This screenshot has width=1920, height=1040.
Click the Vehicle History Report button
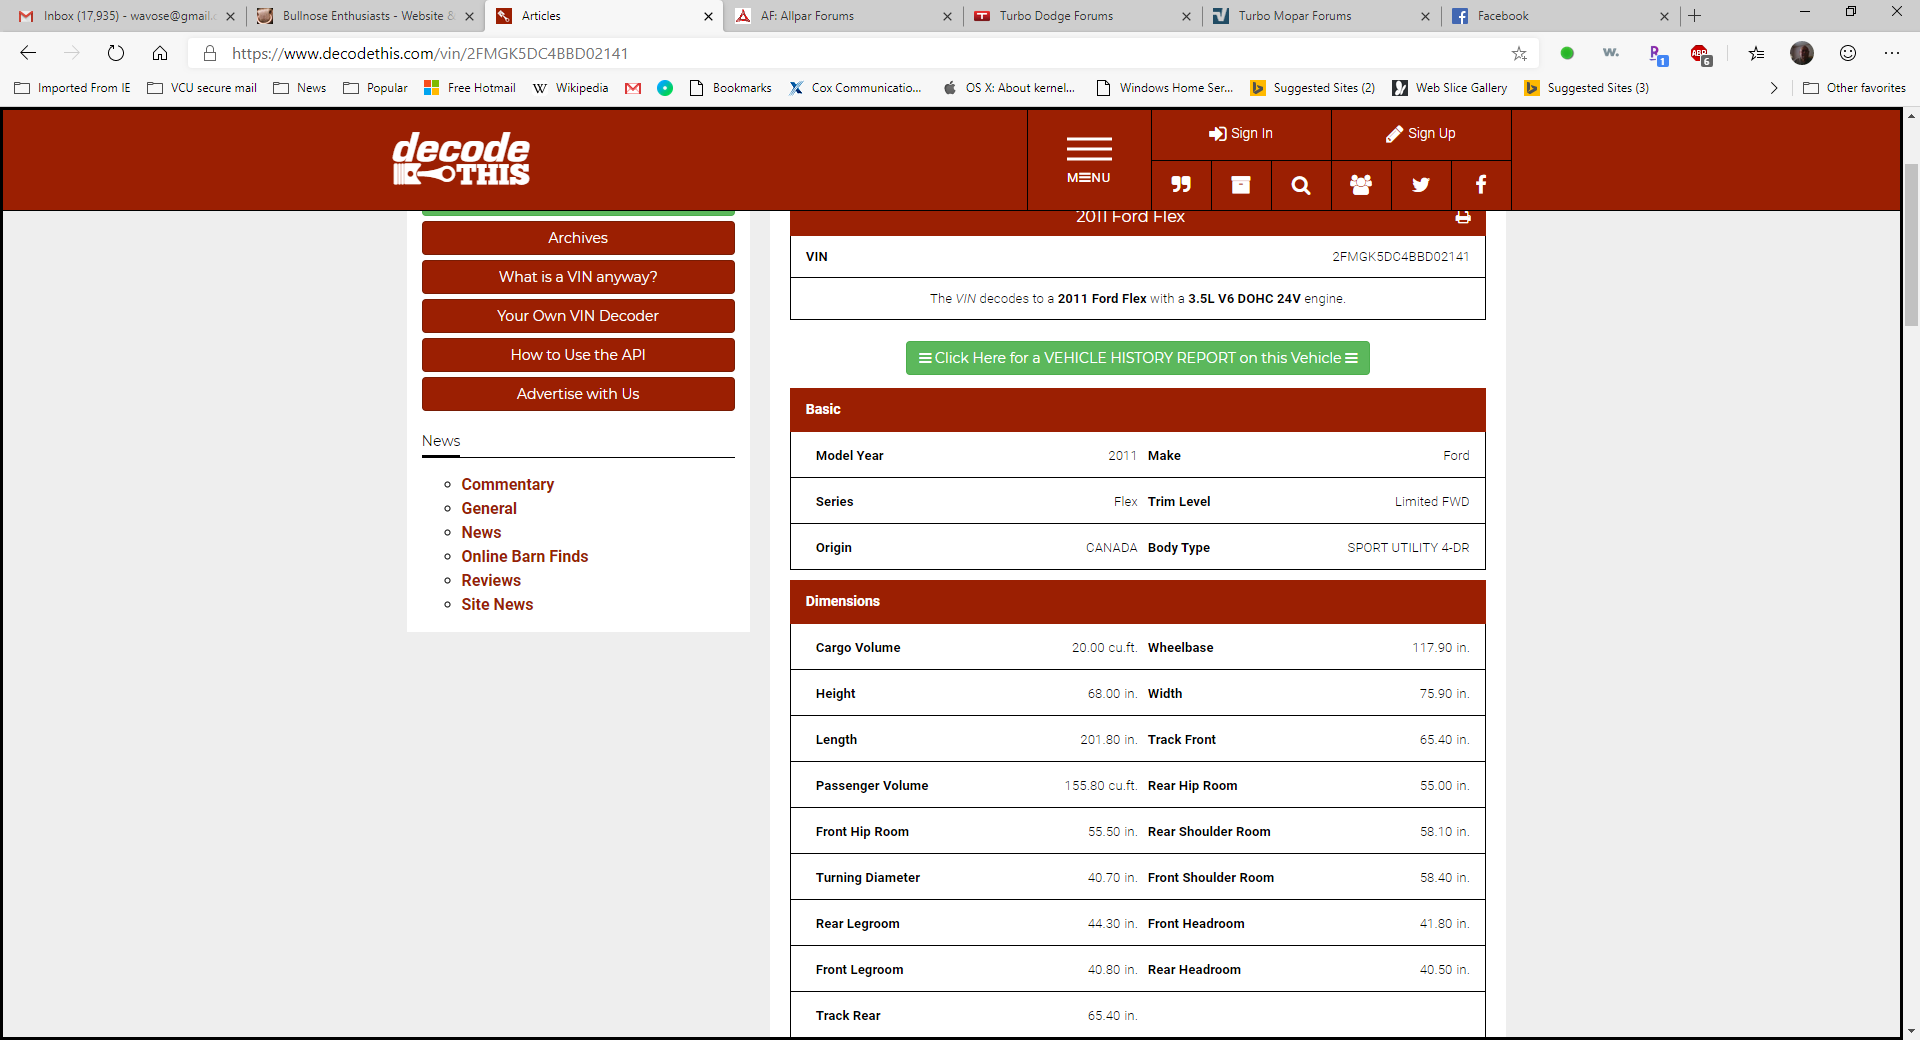tap(1137, 358)
